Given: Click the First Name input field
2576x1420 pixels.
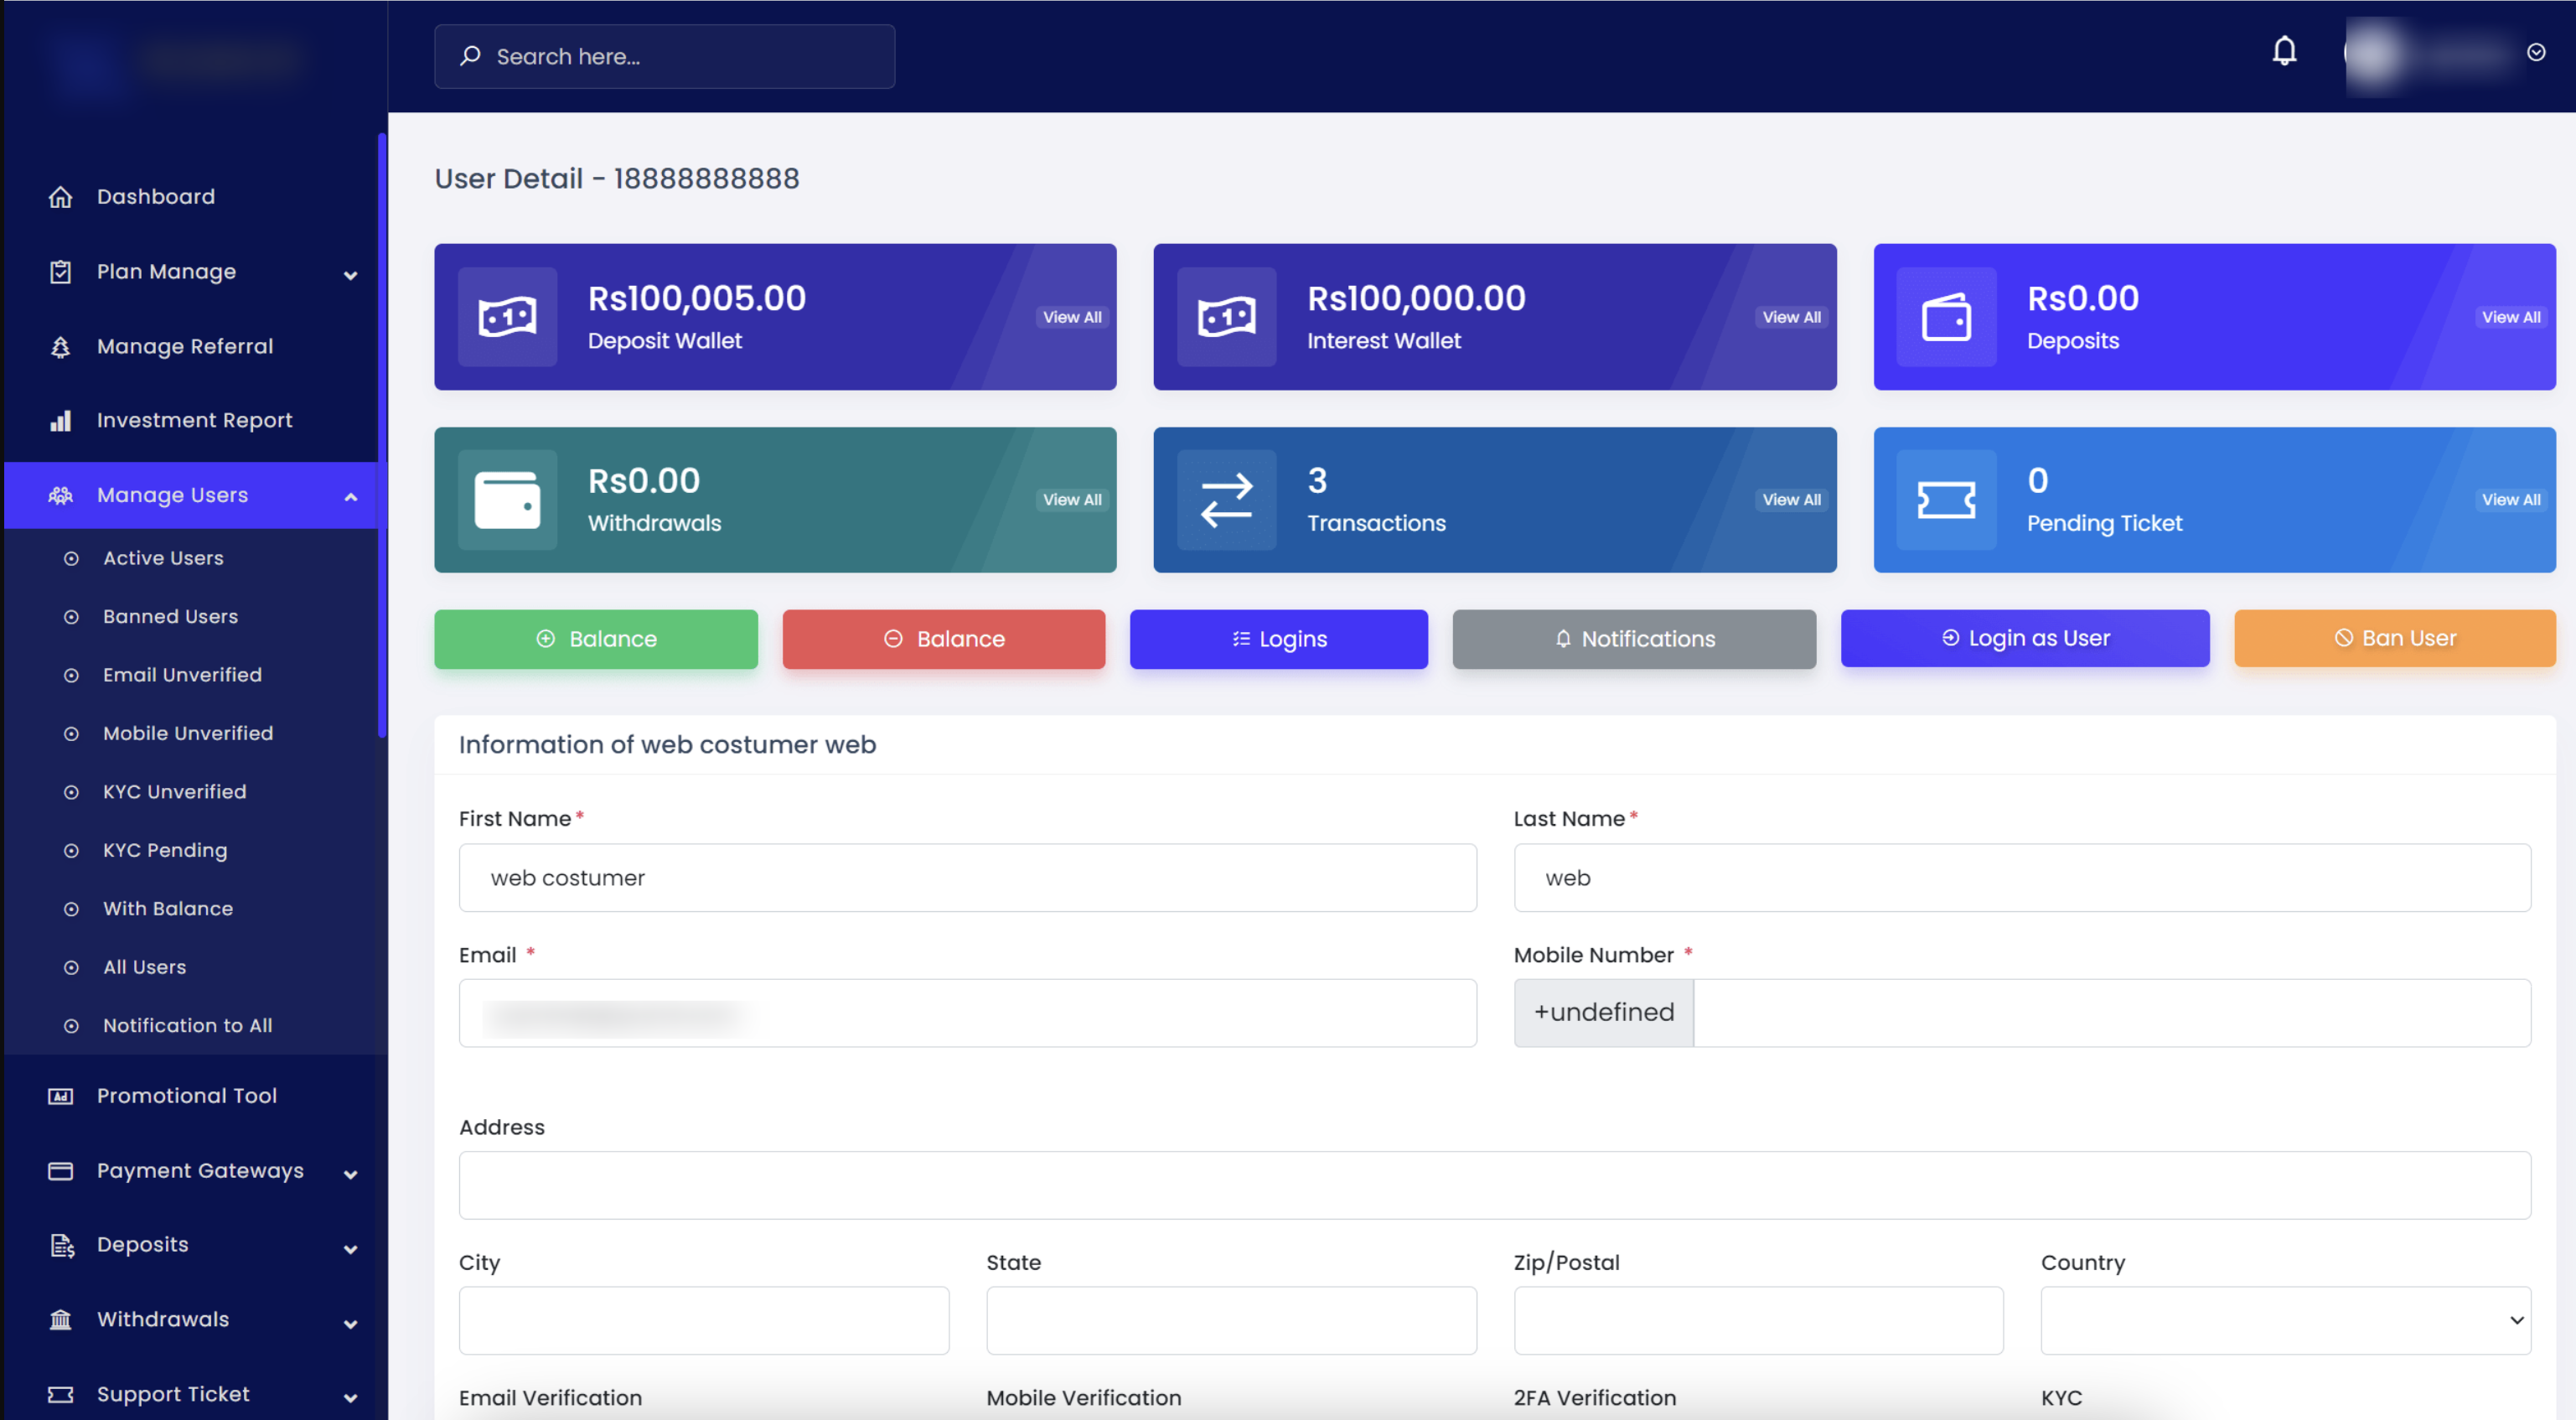Looking at the screenshot, I should coord(968,876).
